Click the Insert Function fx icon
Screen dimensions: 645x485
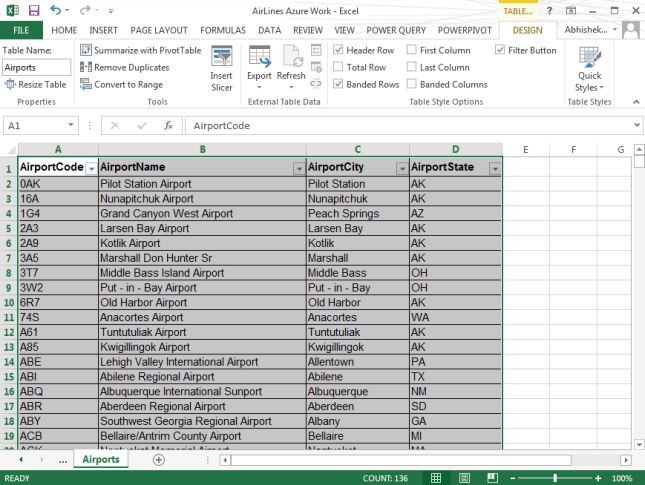pos(168,125)
